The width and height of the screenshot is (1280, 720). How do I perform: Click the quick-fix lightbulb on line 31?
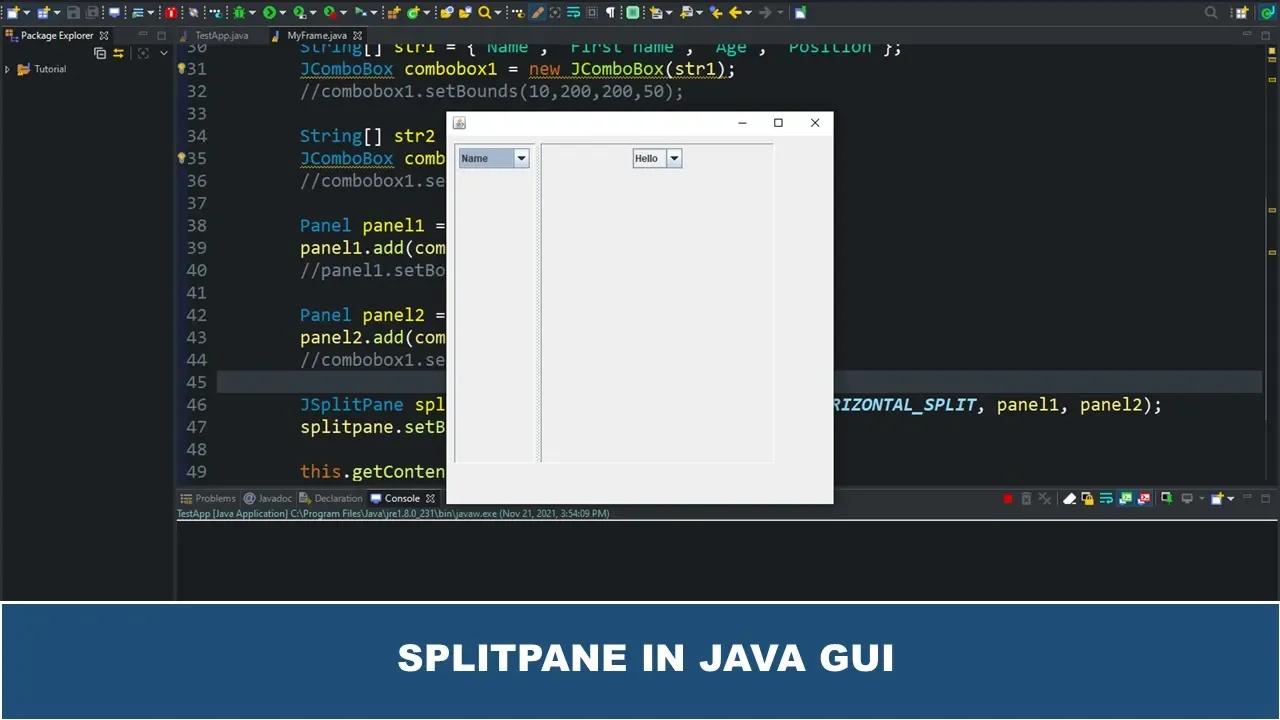coord(181,69)
